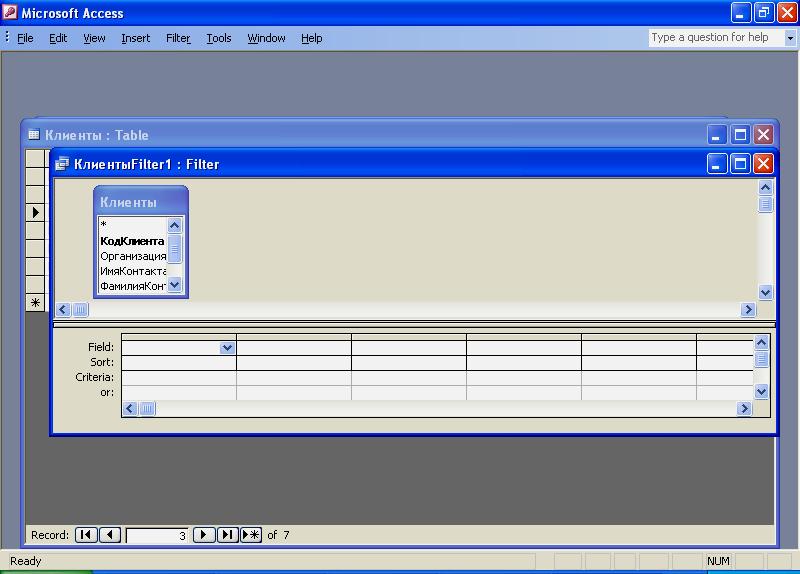Open the File menu
The image size is (800, 574).
click(x=25, y=38)
